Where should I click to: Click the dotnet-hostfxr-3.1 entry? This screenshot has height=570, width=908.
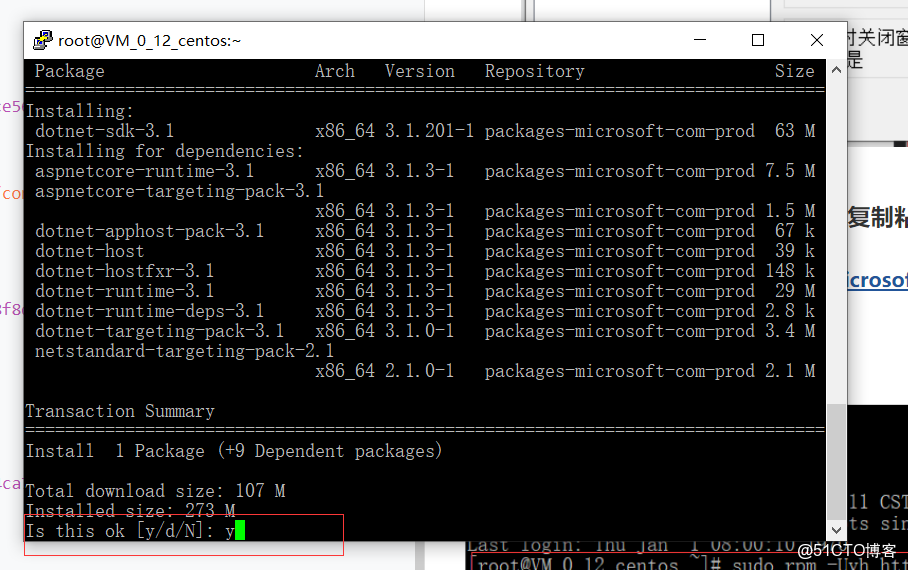point(125,271)
